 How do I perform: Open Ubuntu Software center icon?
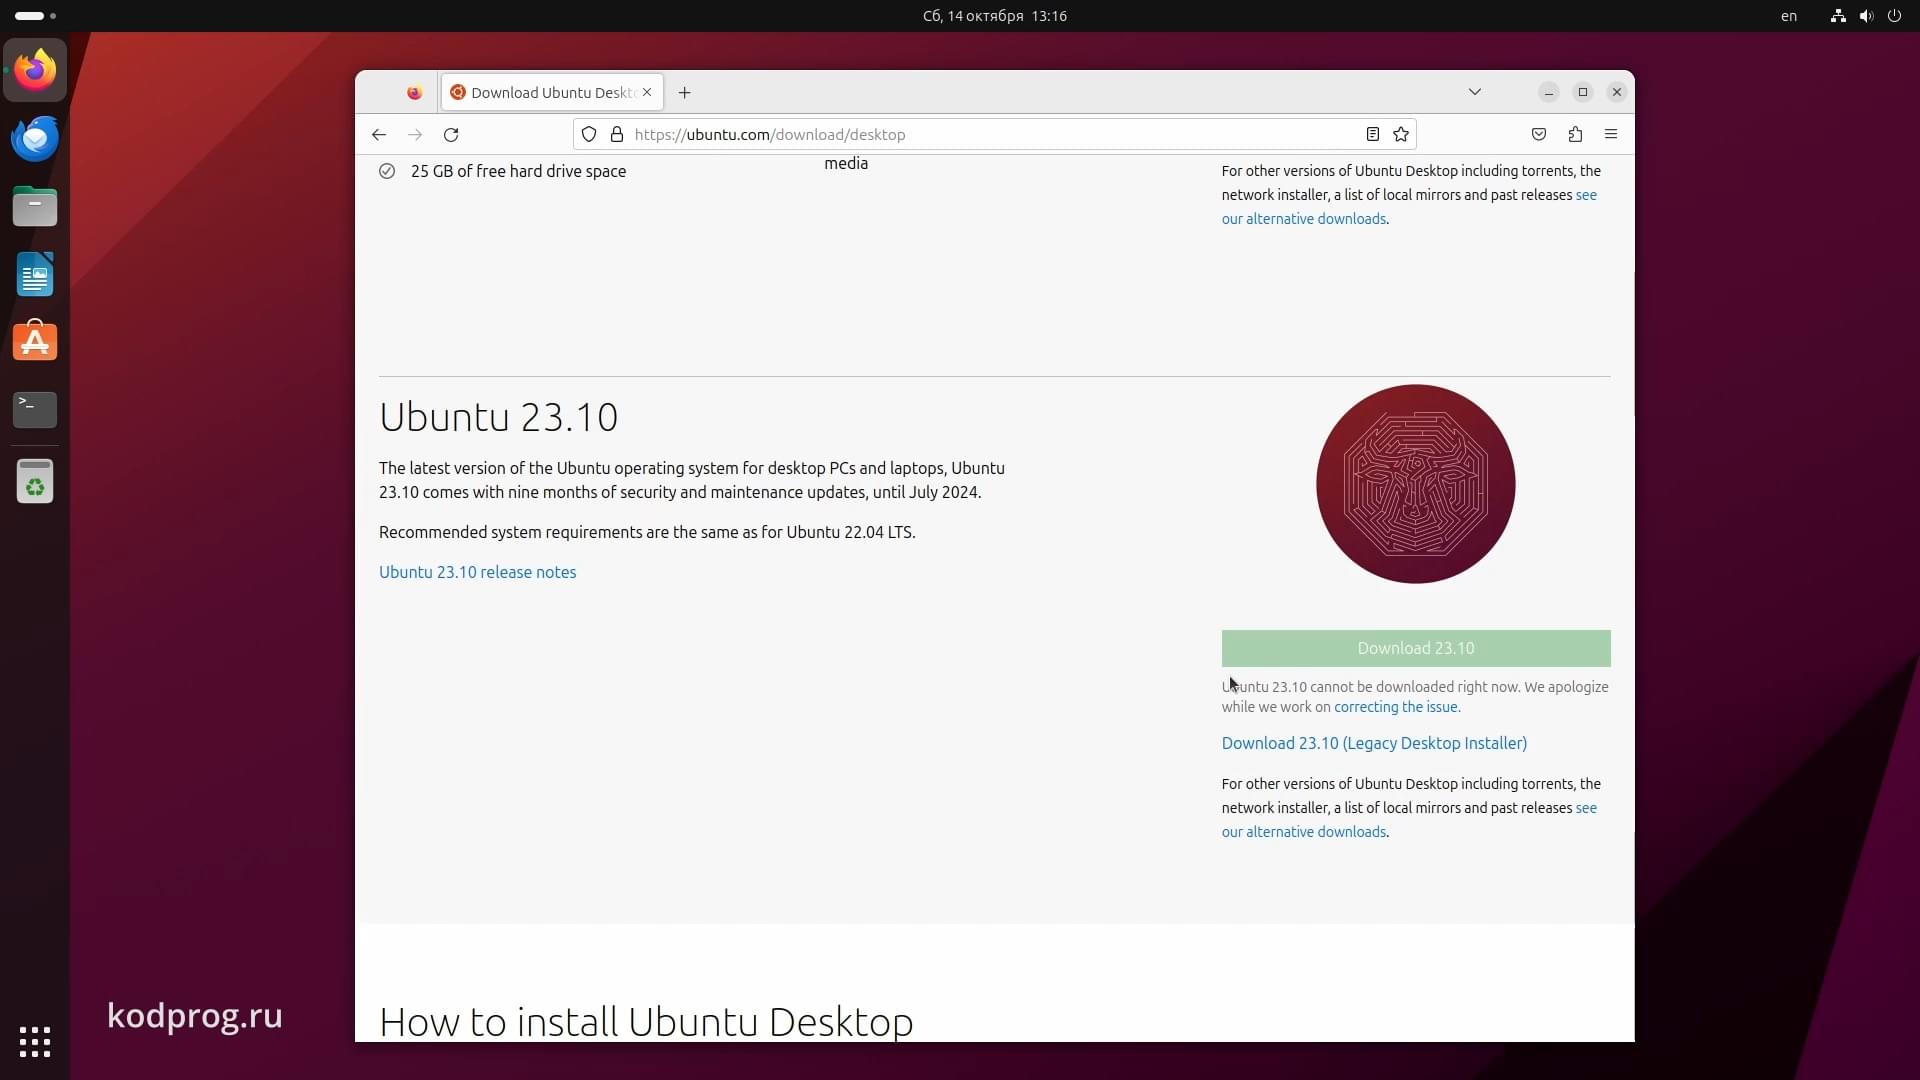pyautogui.click(x=35, y=342)
